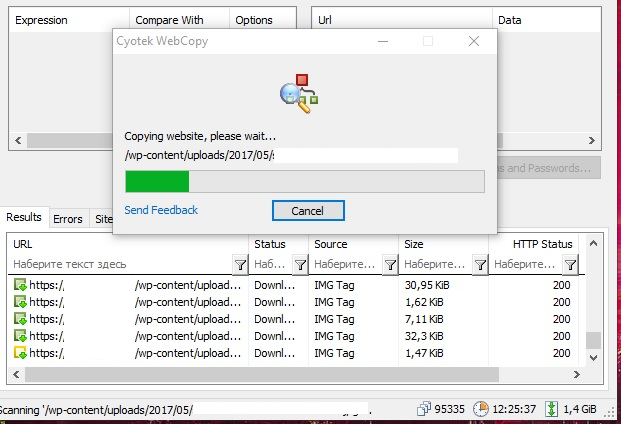Click the Source filter text field
The width and height of the screenshot is (621, 424).
point(347,264)
